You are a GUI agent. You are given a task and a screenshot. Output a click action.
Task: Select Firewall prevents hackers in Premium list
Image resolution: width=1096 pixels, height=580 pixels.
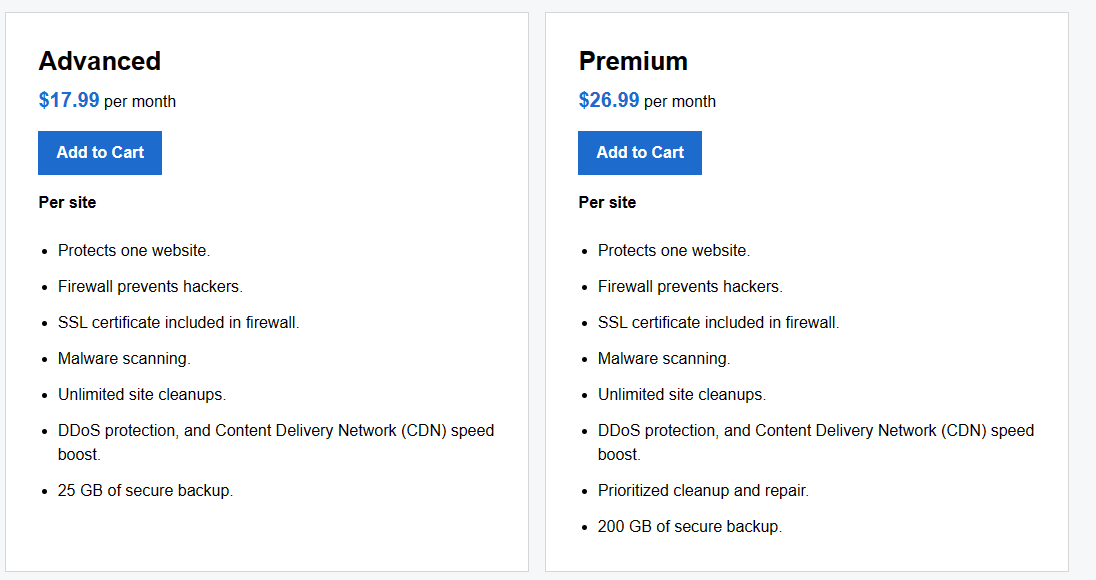pyautogui.click(x=689, y=286)
